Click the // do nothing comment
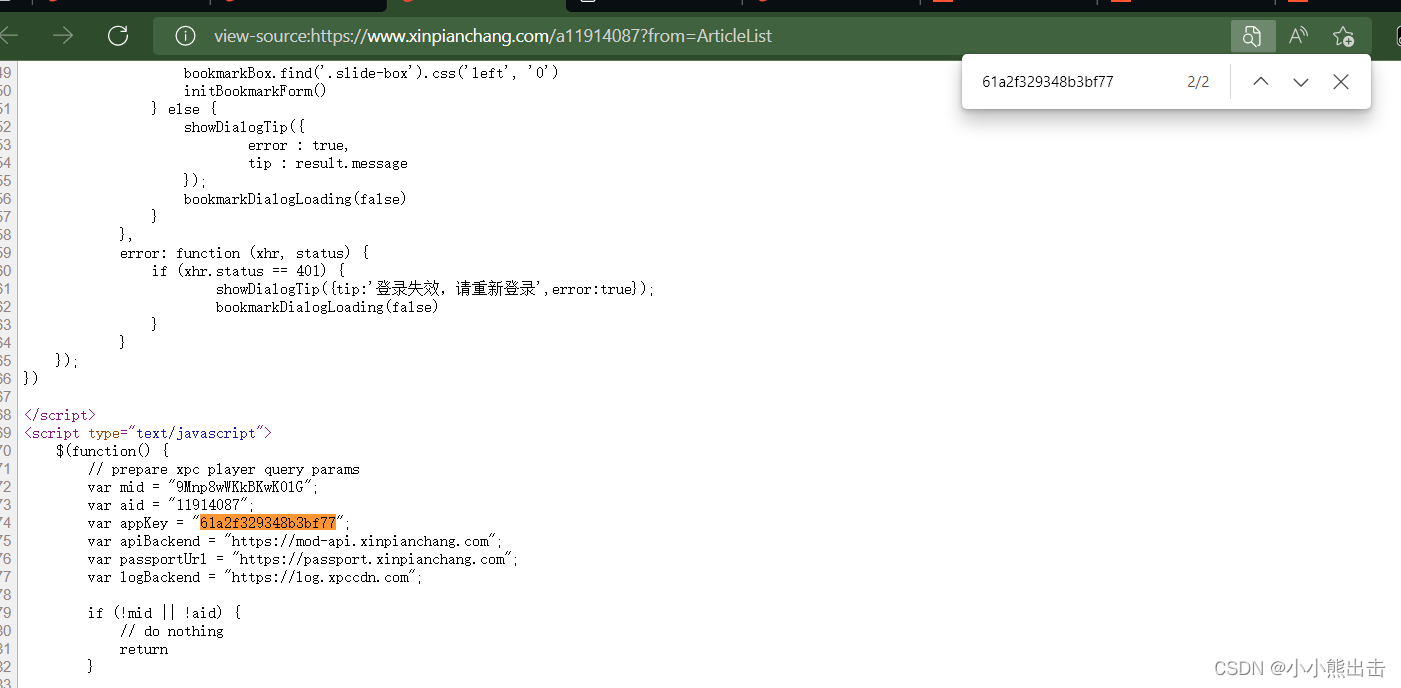This screenshot has width=1401, height=688. click(172, 631)
